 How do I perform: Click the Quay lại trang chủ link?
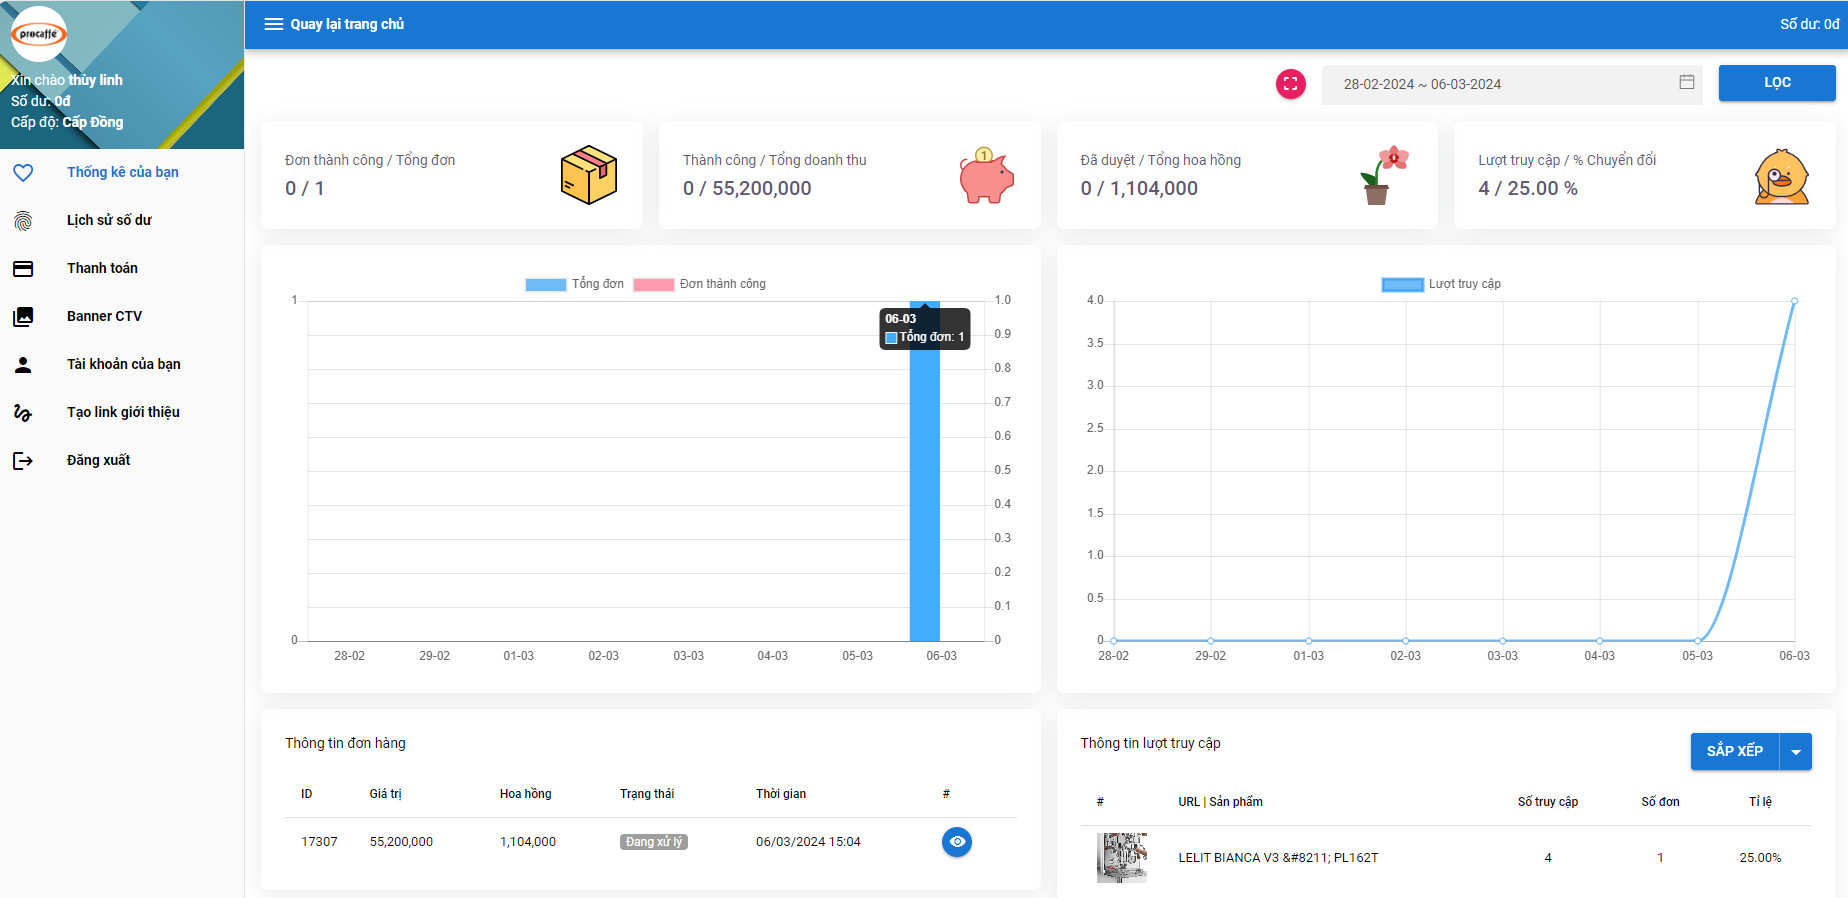347,24
